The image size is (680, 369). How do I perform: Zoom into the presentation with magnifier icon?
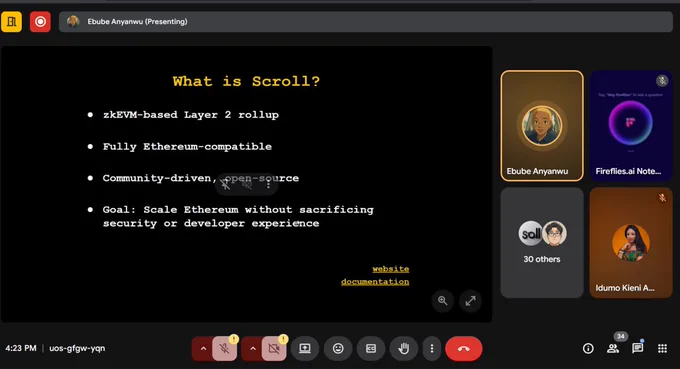click(442, 300)
